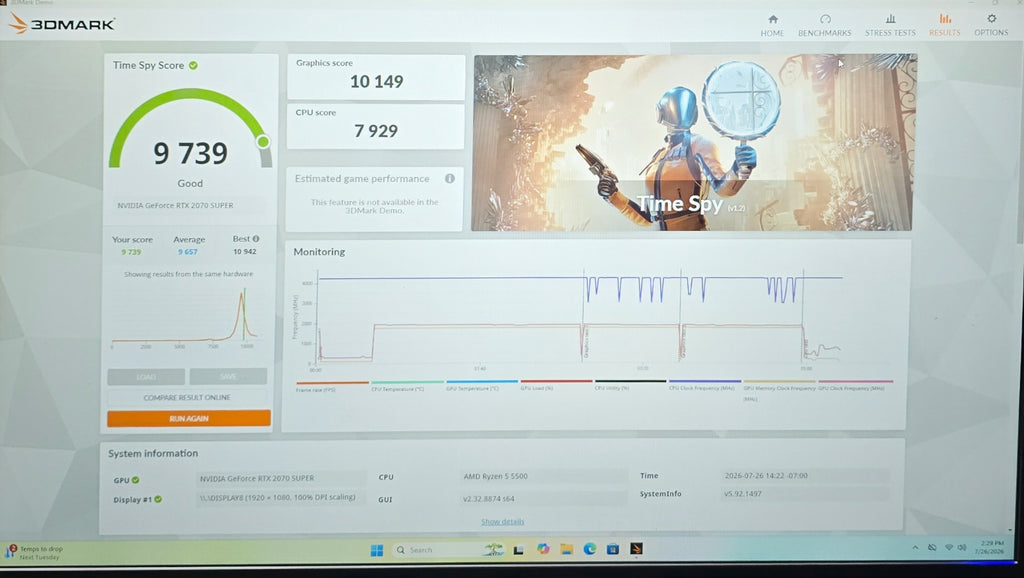Image resolution: width=1024 pixels, height=578 pixels.
Task: Click the Run Again button
Action: (x=189, y=419)
